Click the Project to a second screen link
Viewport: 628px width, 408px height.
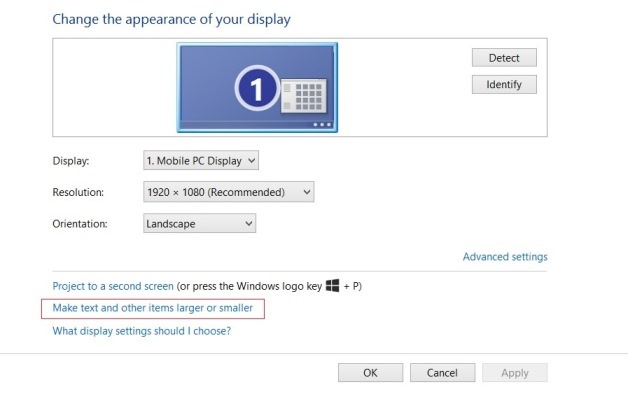[x=113, y=286]
